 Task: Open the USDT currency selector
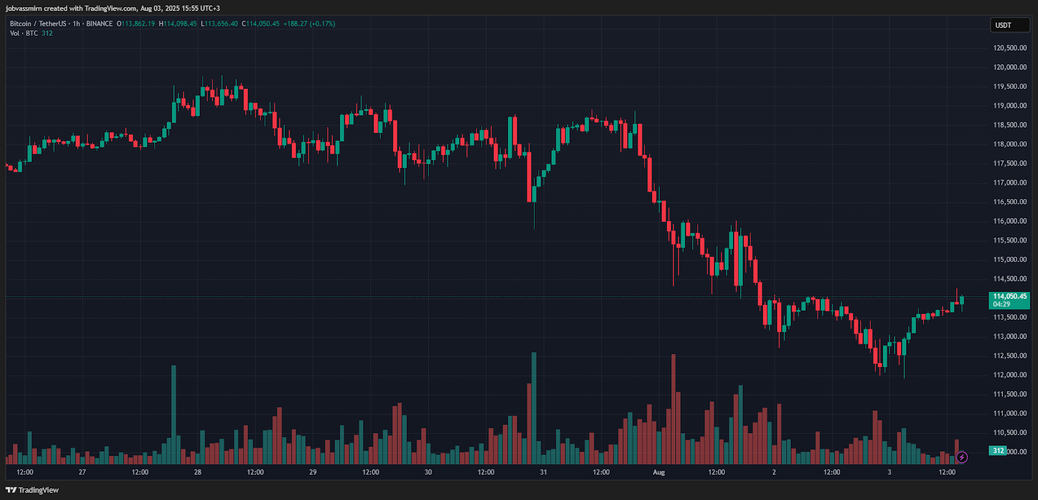click(1002, 25)
